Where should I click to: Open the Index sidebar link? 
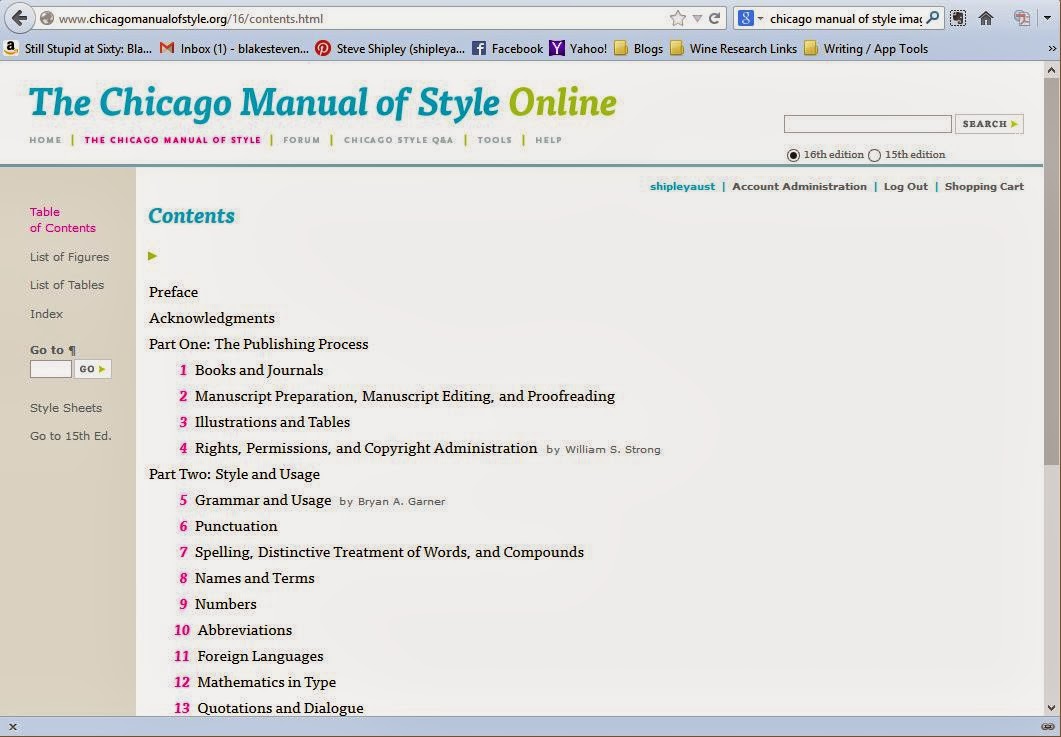[x=46, y=314]
